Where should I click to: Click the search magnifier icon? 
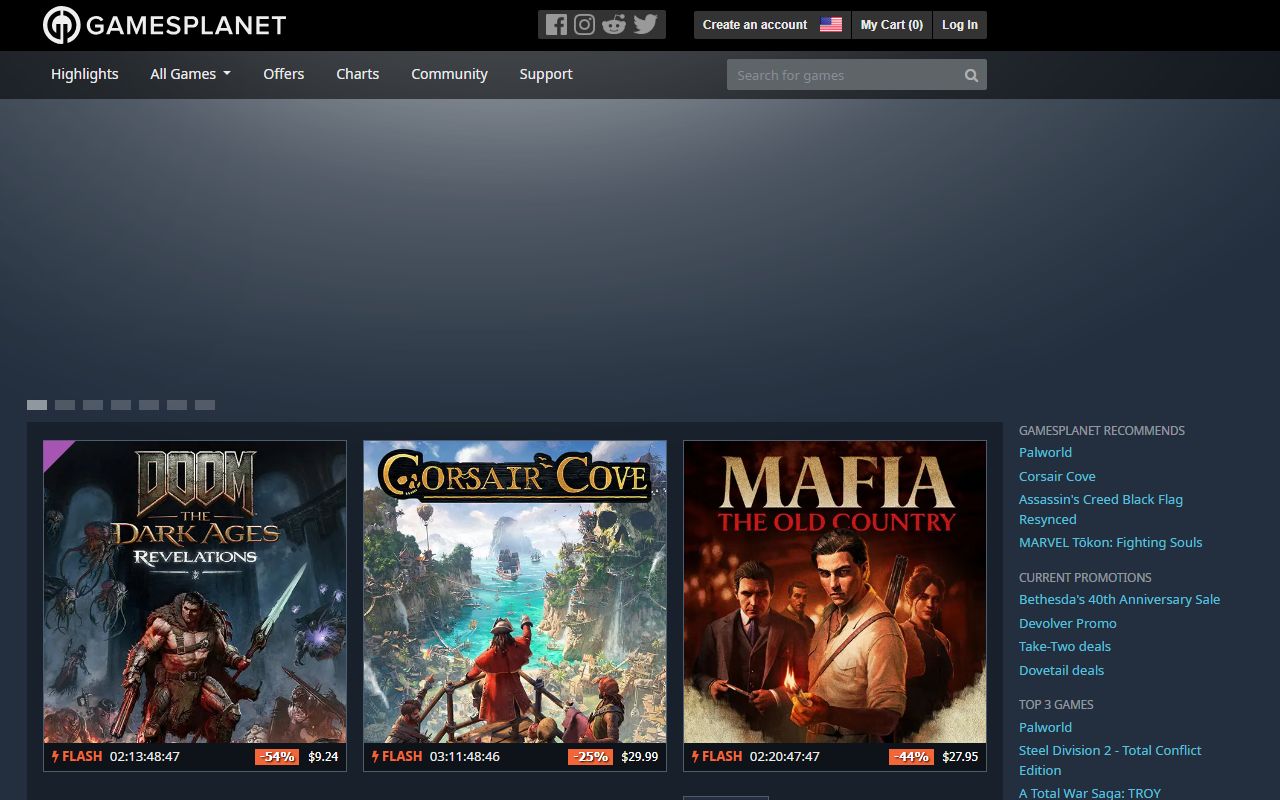(x=971, y=75)
